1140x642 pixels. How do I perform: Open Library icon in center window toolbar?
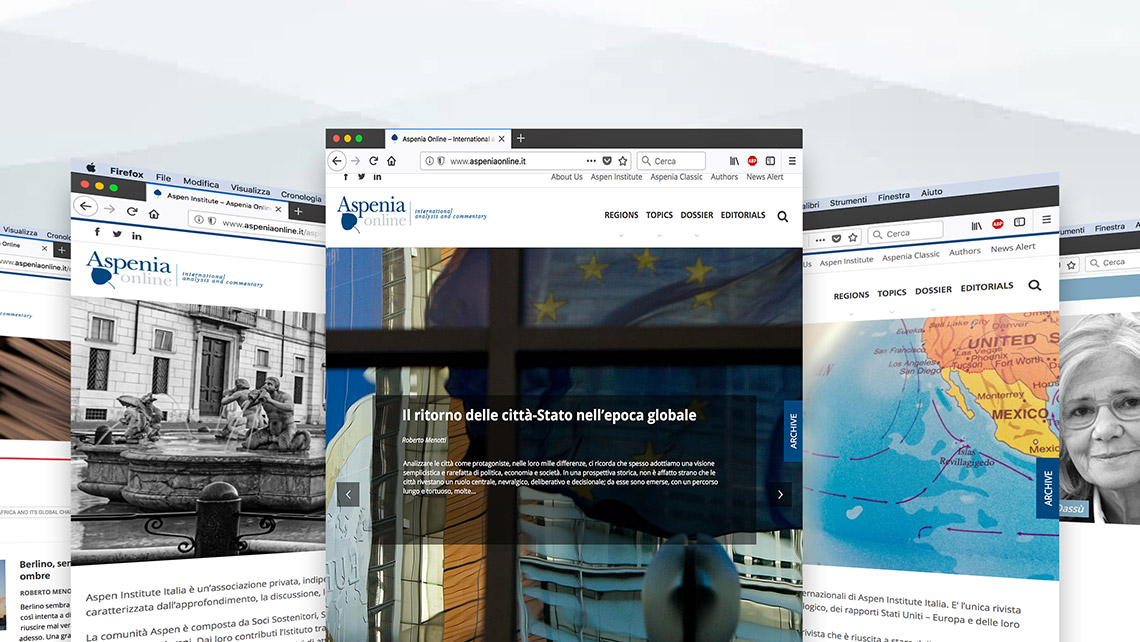coord(734,161)
